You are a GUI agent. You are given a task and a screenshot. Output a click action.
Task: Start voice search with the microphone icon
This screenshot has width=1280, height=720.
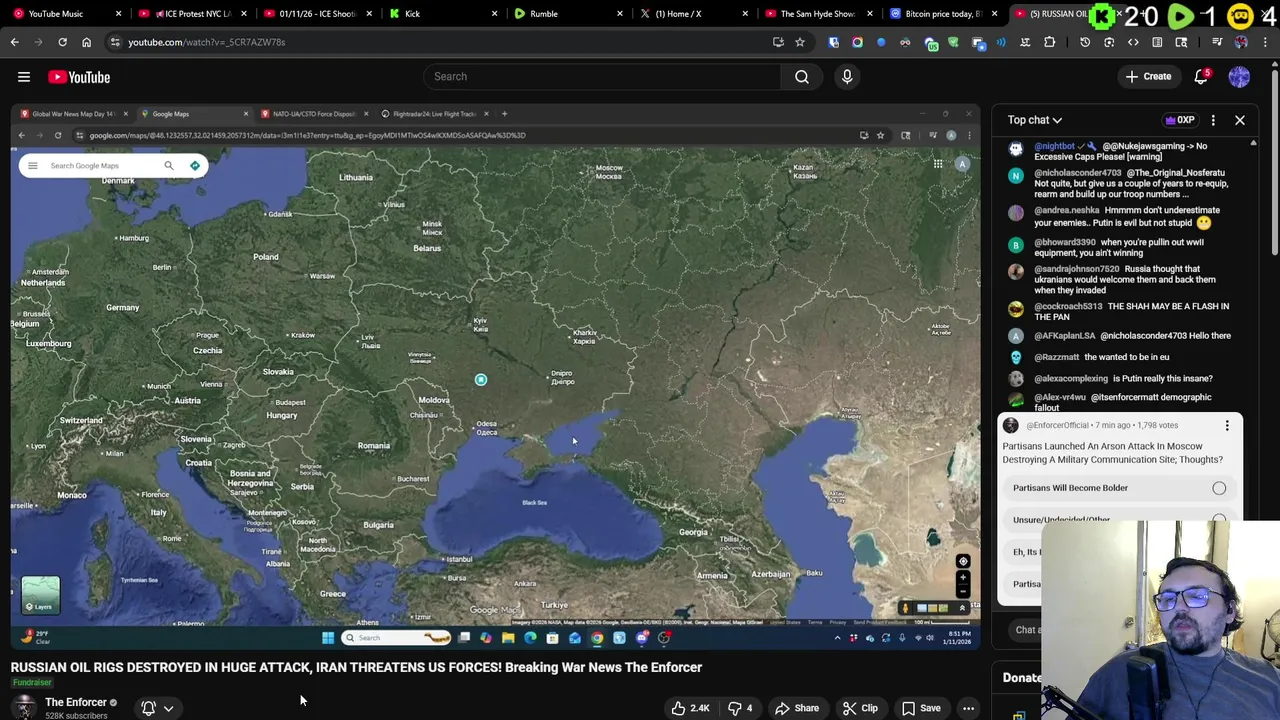tap(847, 77)
